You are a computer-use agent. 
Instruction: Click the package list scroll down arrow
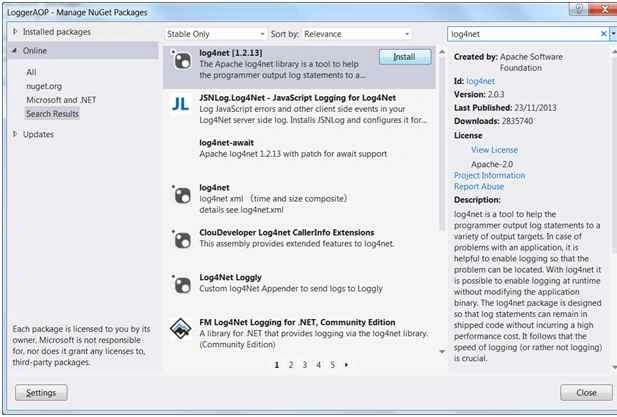(442, 352)
